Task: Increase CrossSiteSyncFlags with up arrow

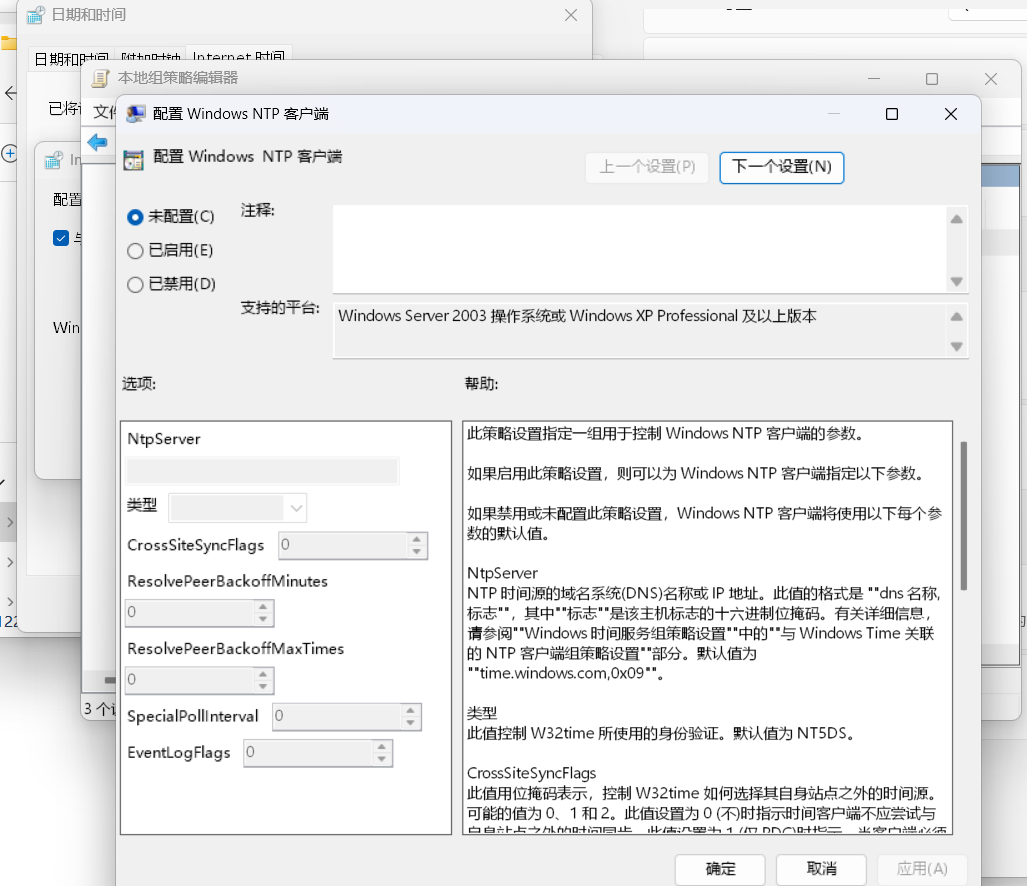Action: pos(417,539)
